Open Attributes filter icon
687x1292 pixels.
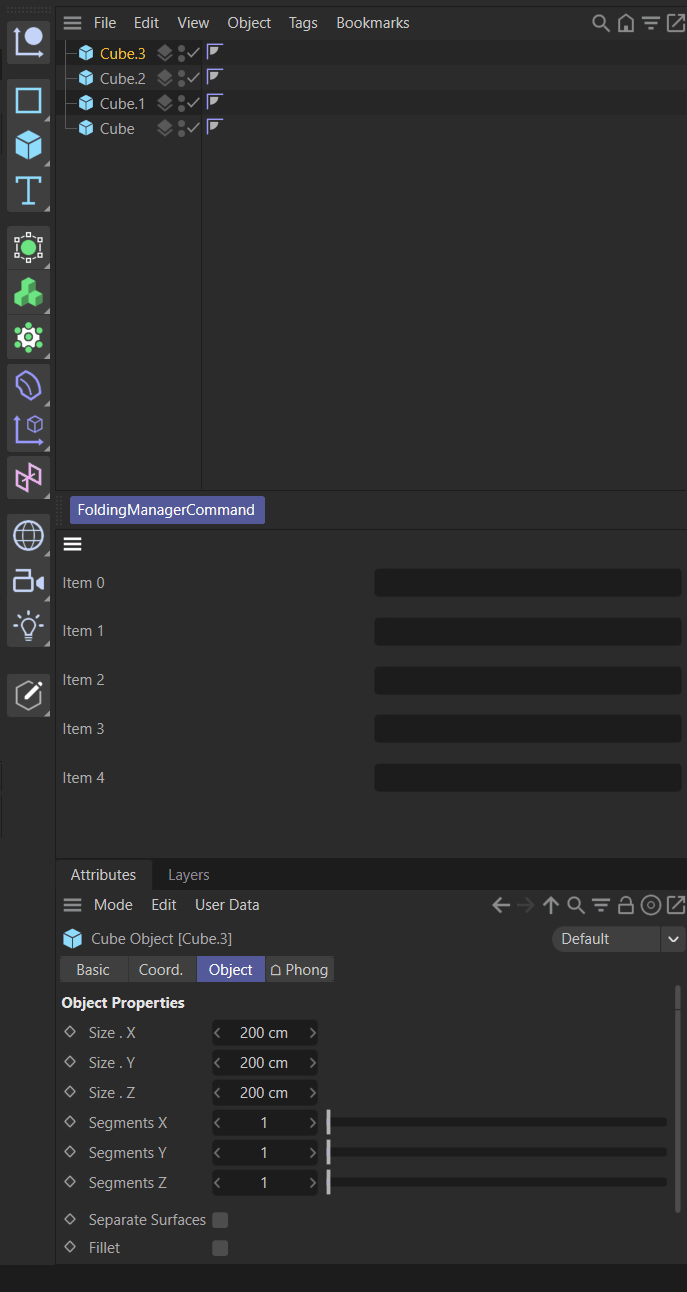[x=601, y=905]
